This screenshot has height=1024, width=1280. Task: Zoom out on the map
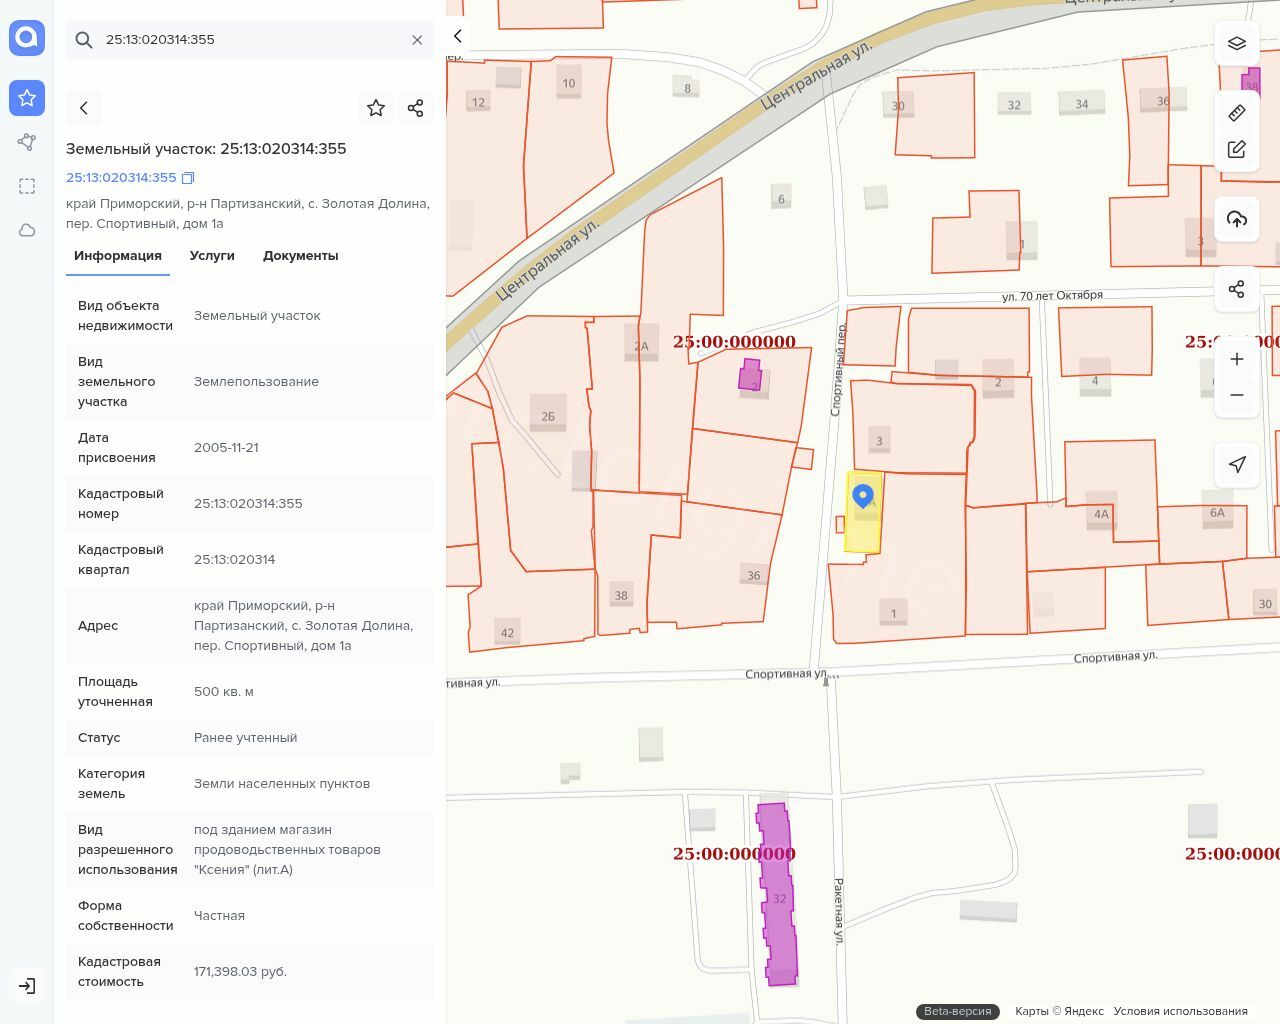click(x=1237, y=395)
